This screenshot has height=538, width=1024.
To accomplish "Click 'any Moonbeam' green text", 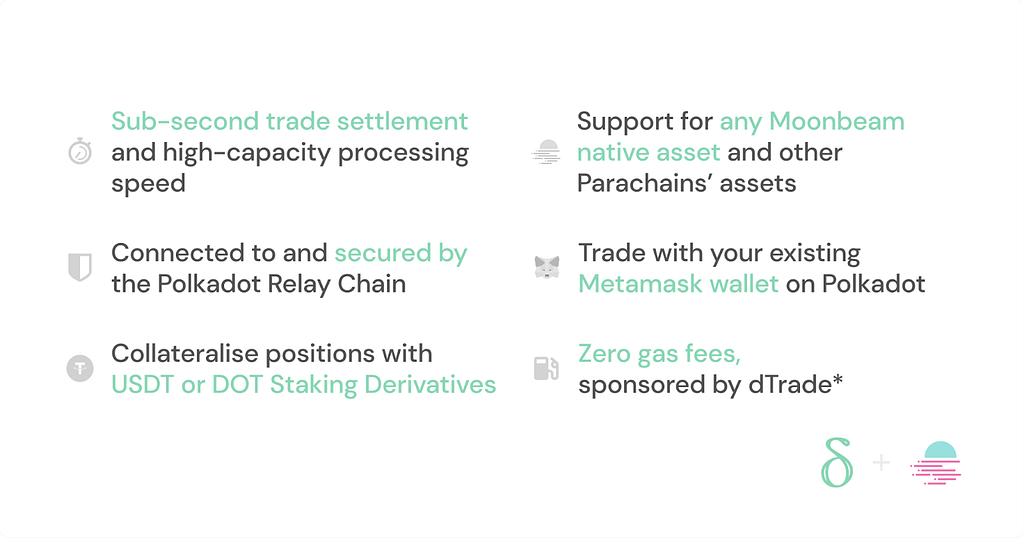I will [811, 122].
